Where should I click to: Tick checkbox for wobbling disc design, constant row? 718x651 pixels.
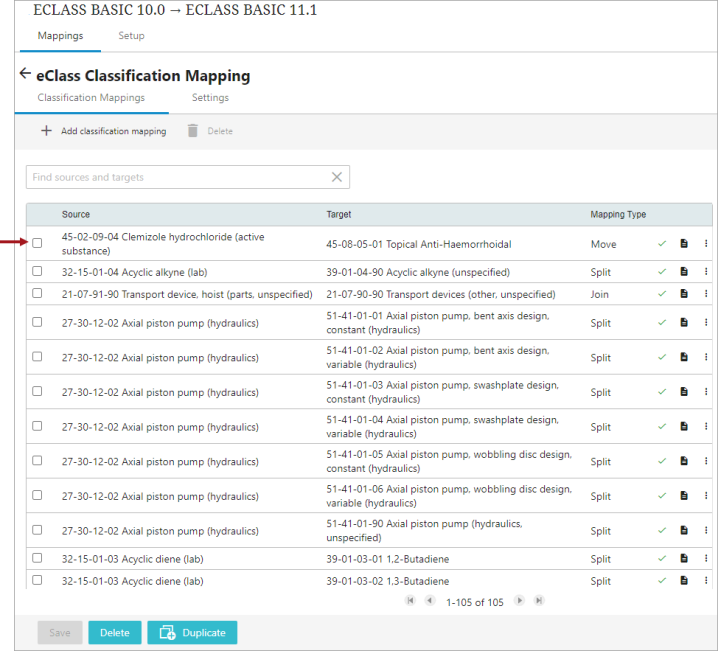[x=37, y=460]
